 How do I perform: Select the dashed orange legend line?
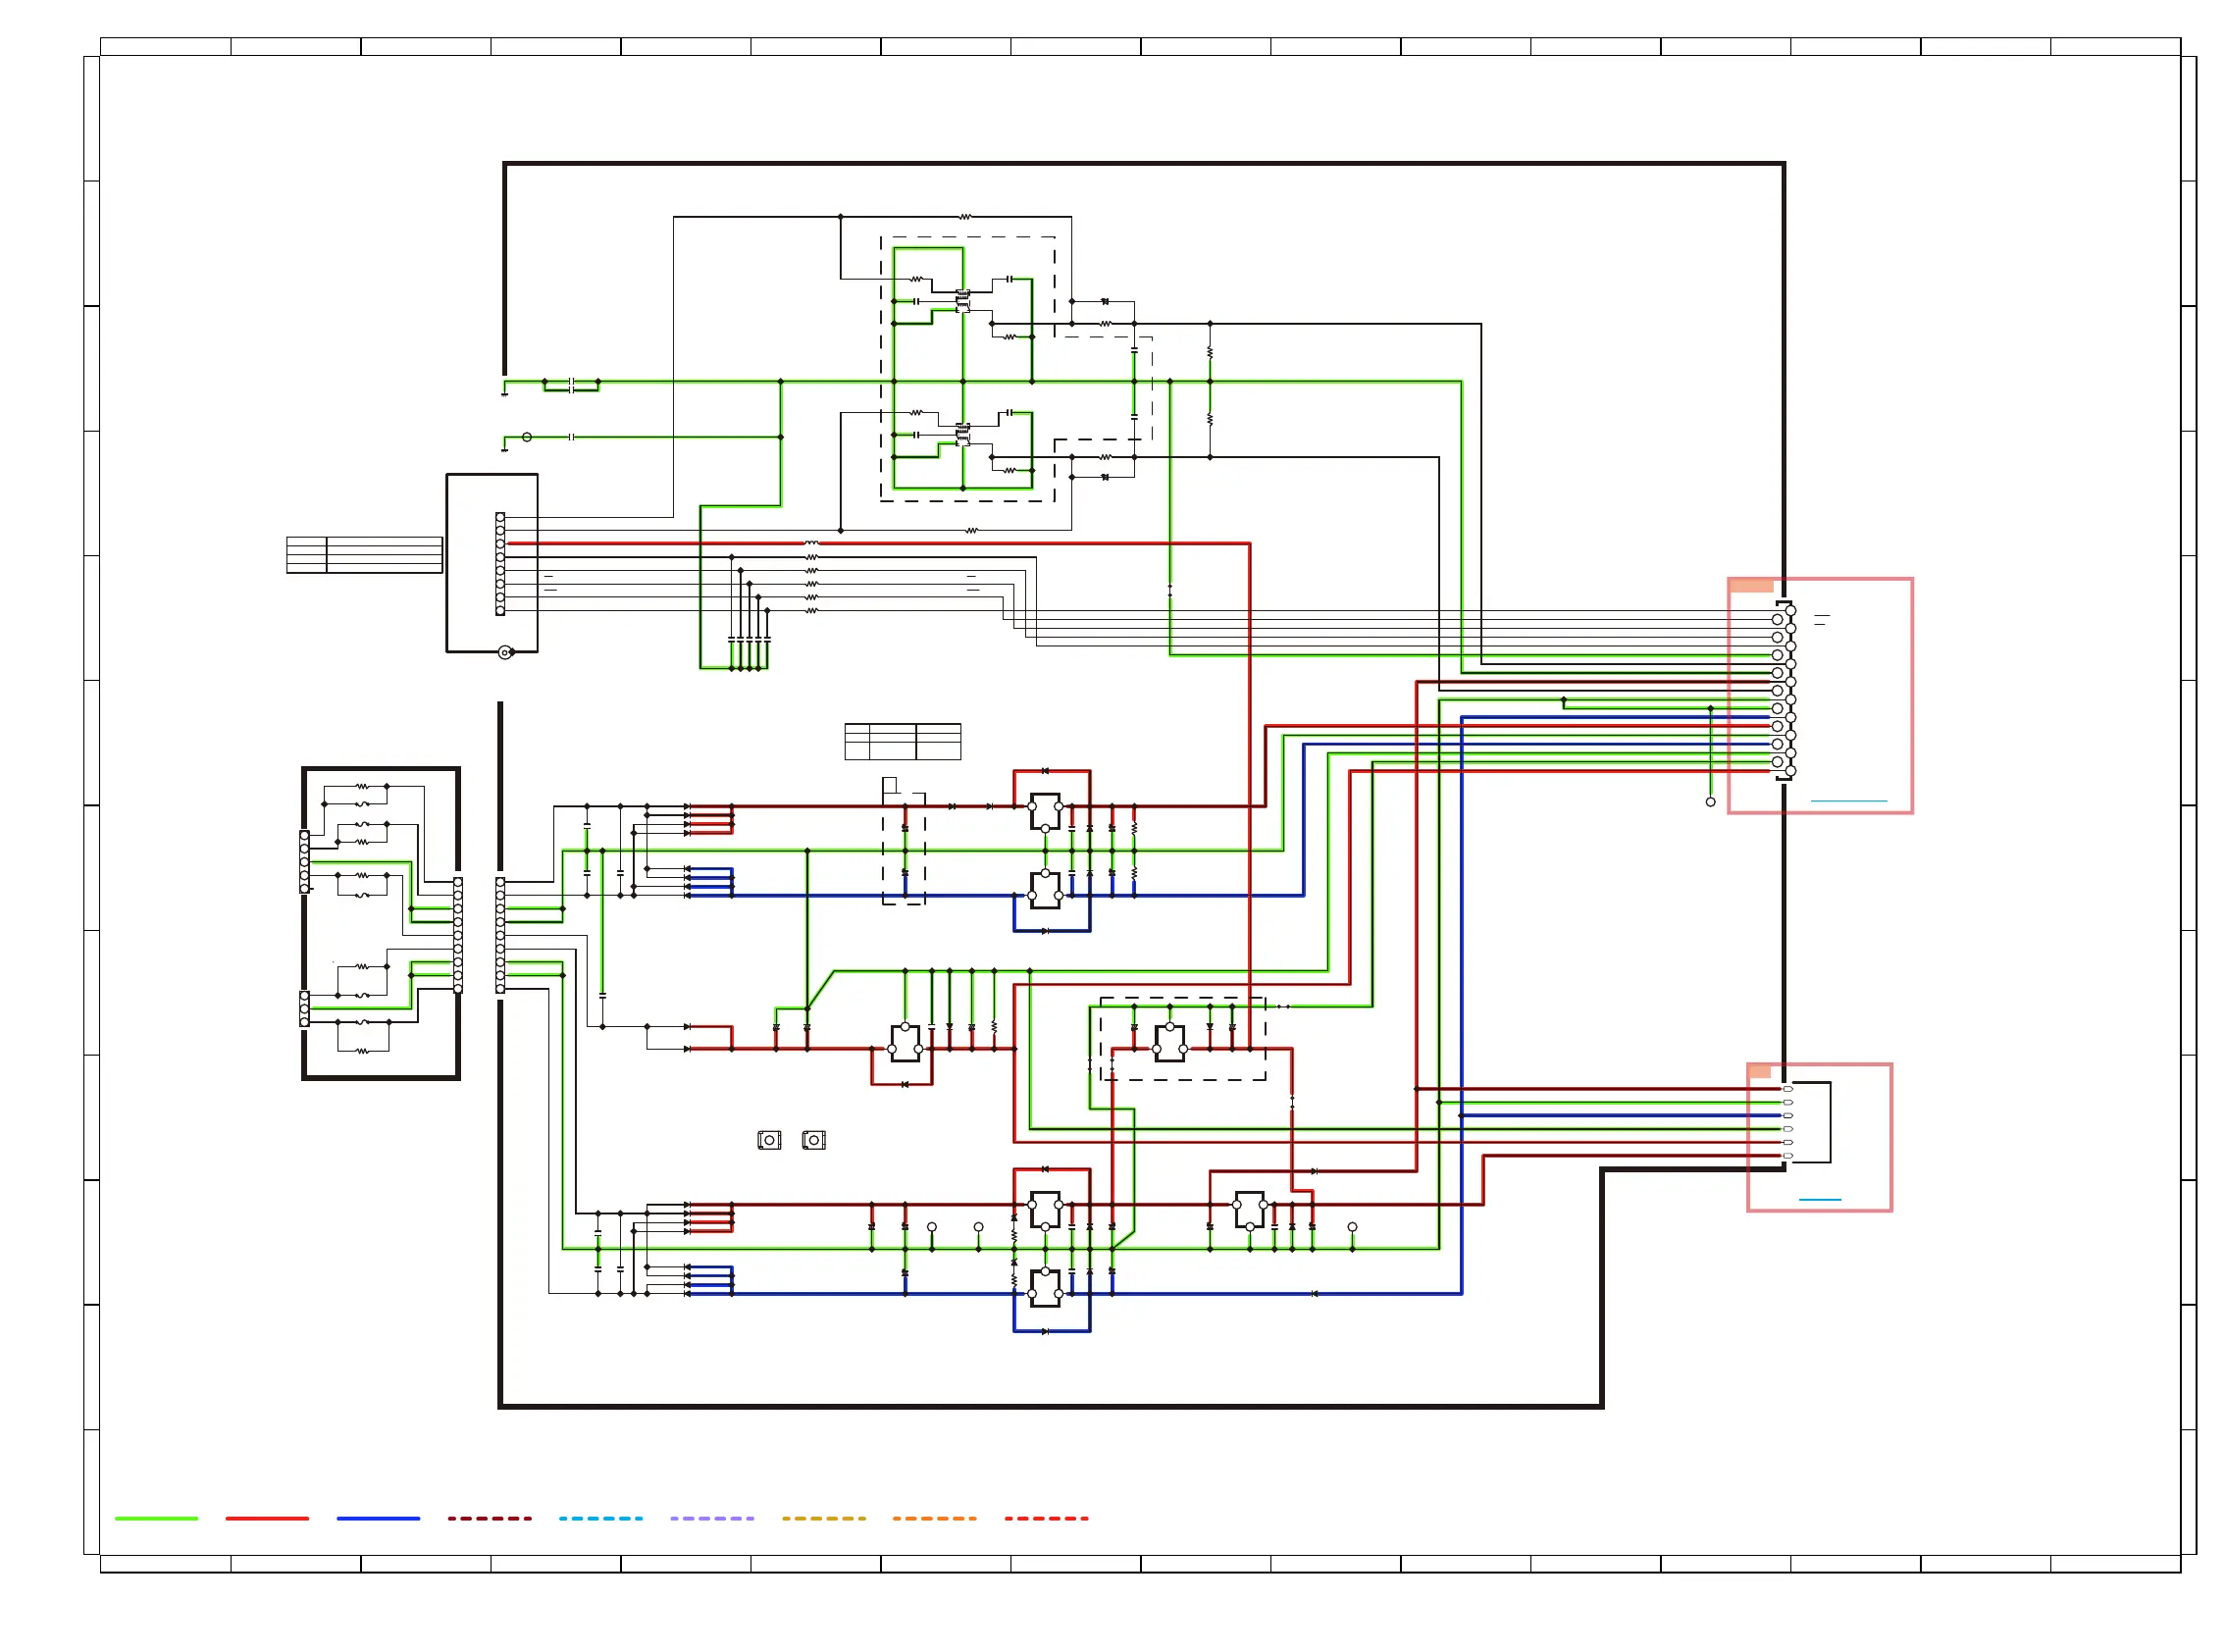click(x=934, y=1518)
